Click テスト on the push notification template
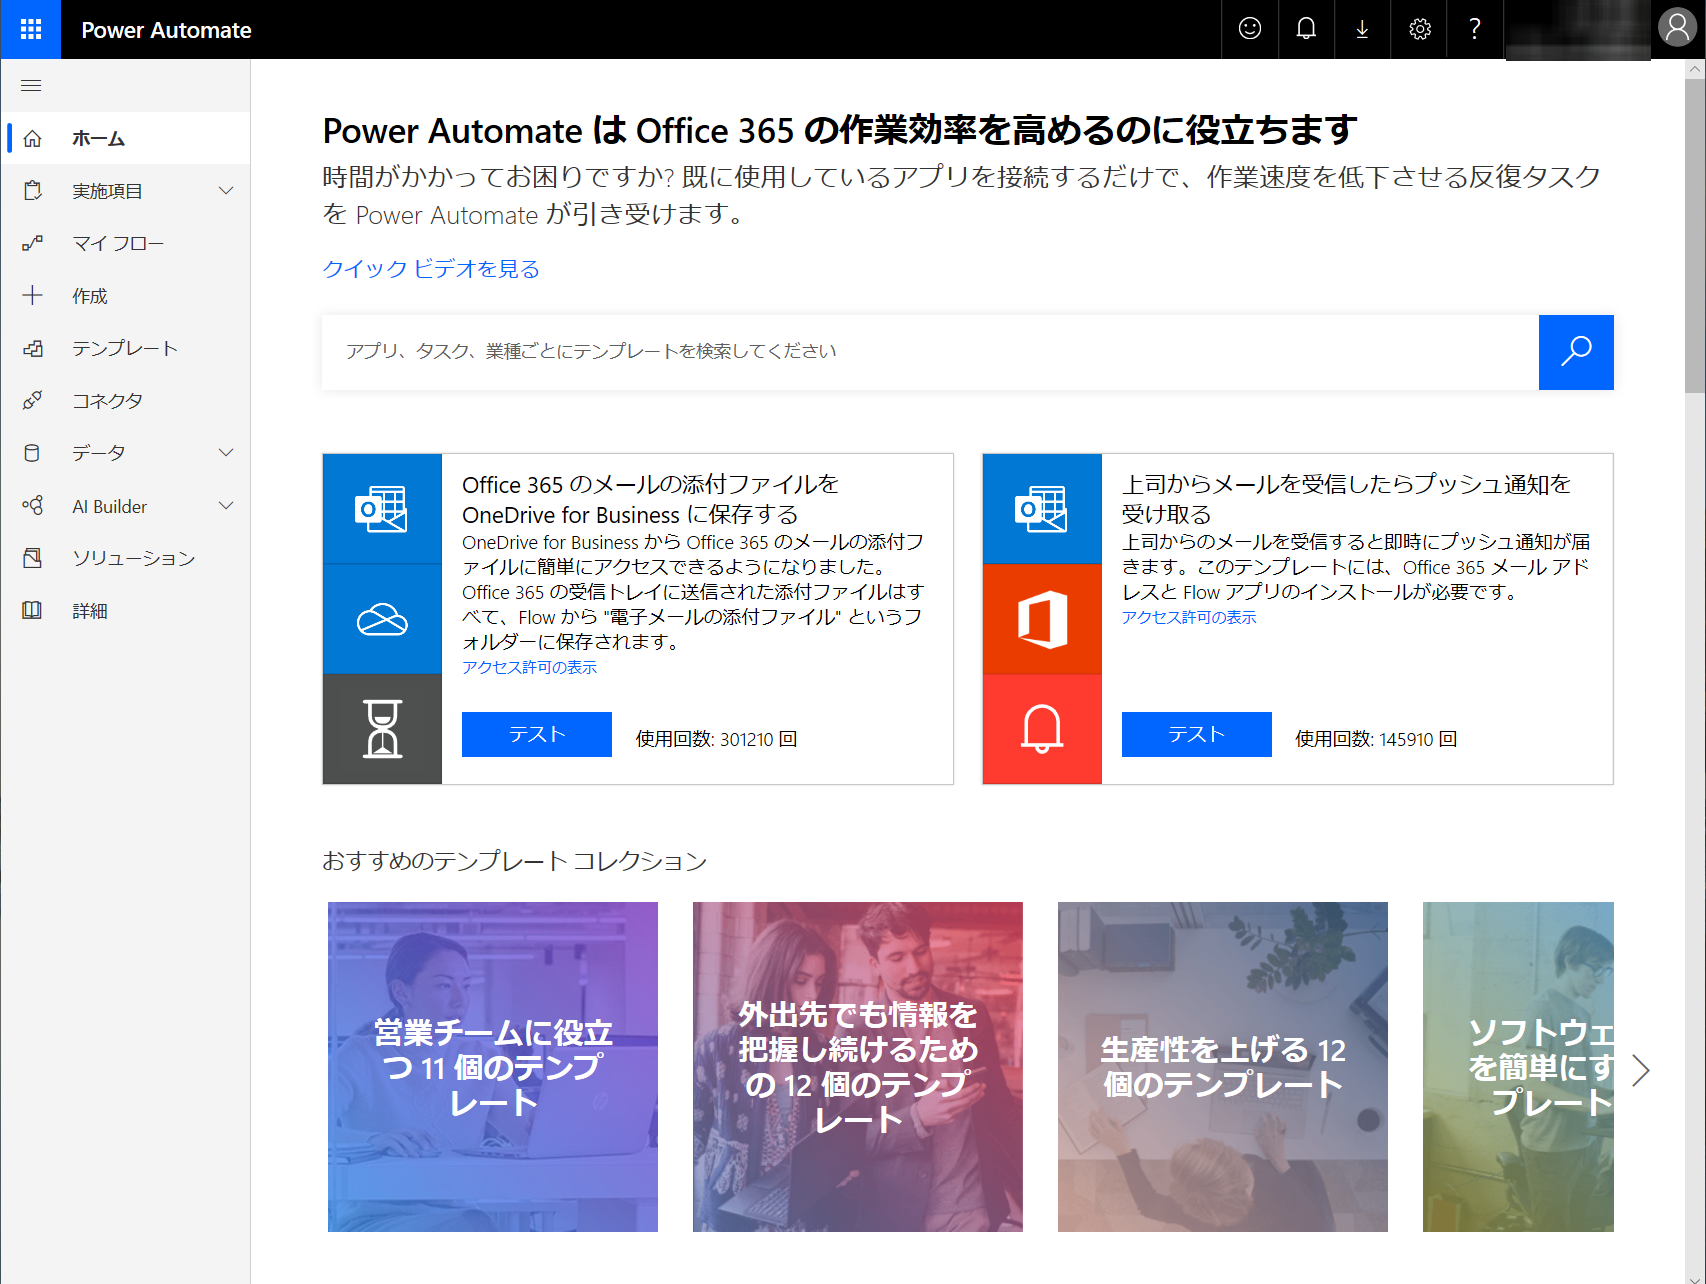The height and width of the screenshot is (1284, 1706). [1197, 735]
